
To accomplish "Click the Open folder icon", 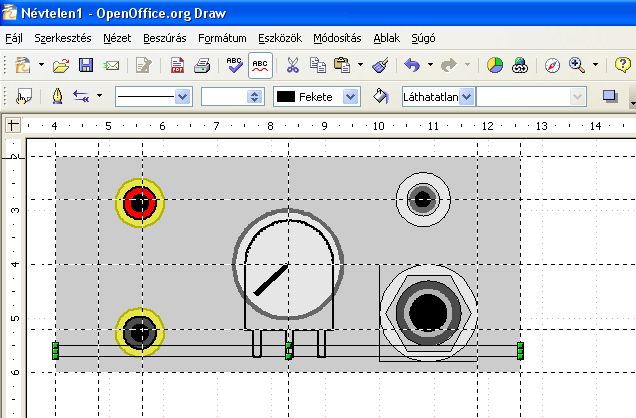I will pos(61,65).
